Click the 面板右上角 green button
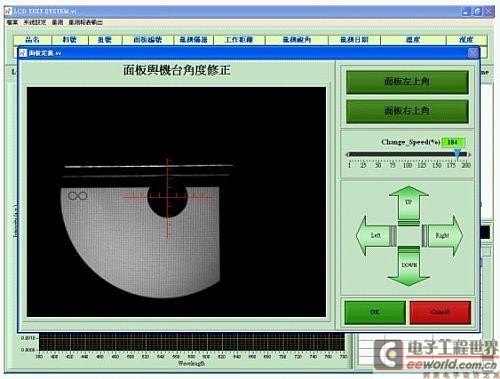The width and height of the screenshot is (500, 379). [x=407, y=111]
